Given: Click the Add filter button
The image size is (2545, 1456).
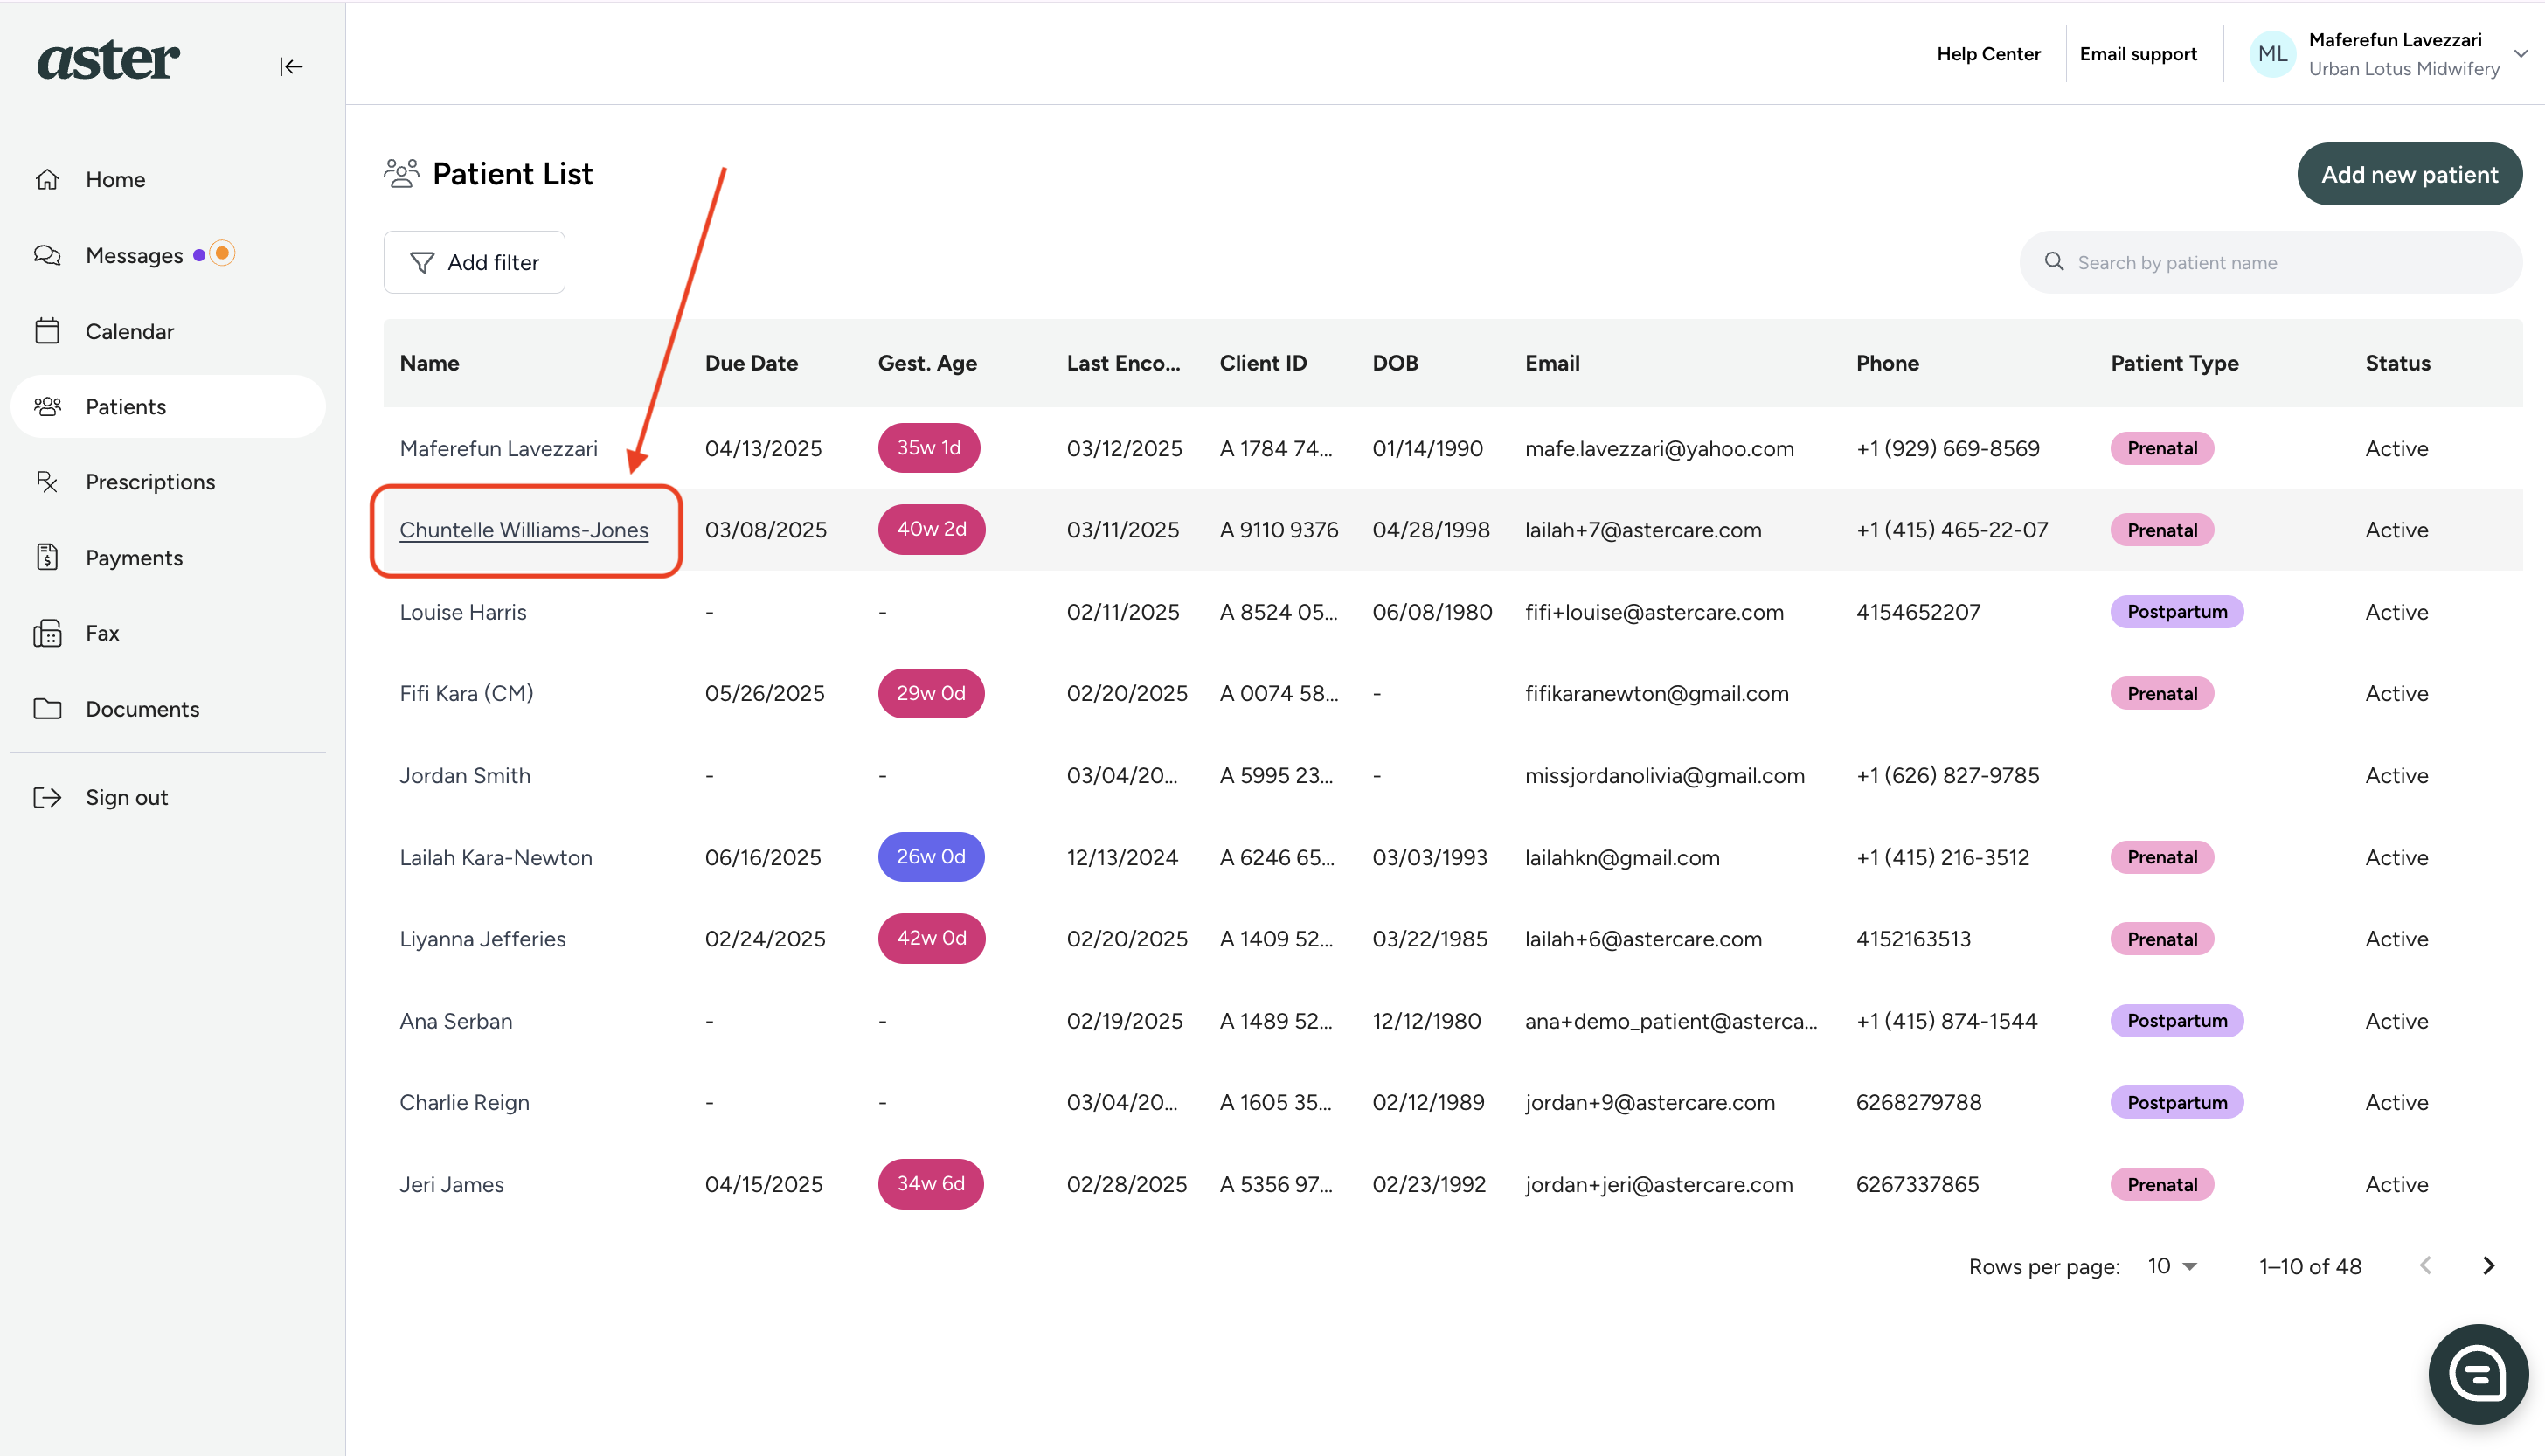Looking at the screenshot, I should (474, 262).
